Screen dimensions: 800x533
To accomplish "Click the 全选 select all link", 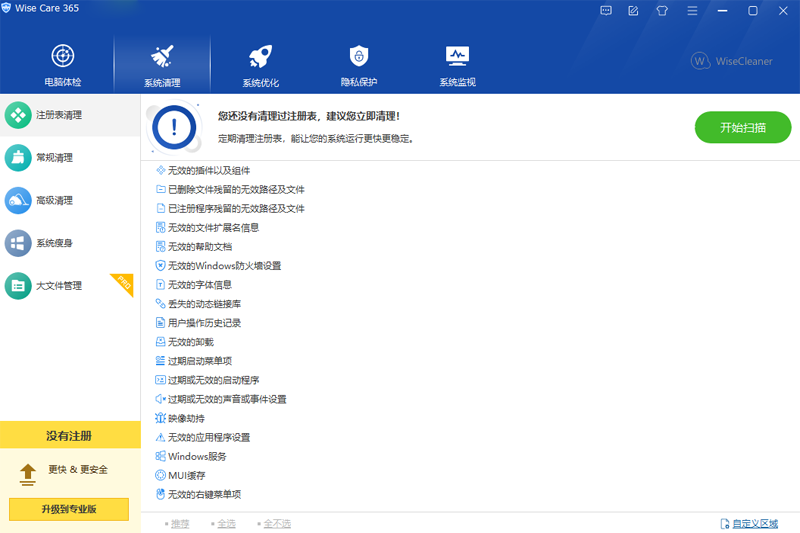I will [x=225, y=523].
